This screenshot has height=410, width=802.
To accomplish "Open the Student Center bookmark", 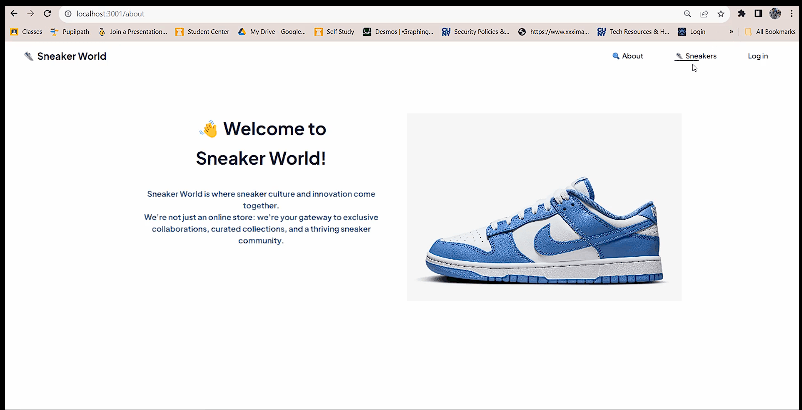I will (202, 32).
